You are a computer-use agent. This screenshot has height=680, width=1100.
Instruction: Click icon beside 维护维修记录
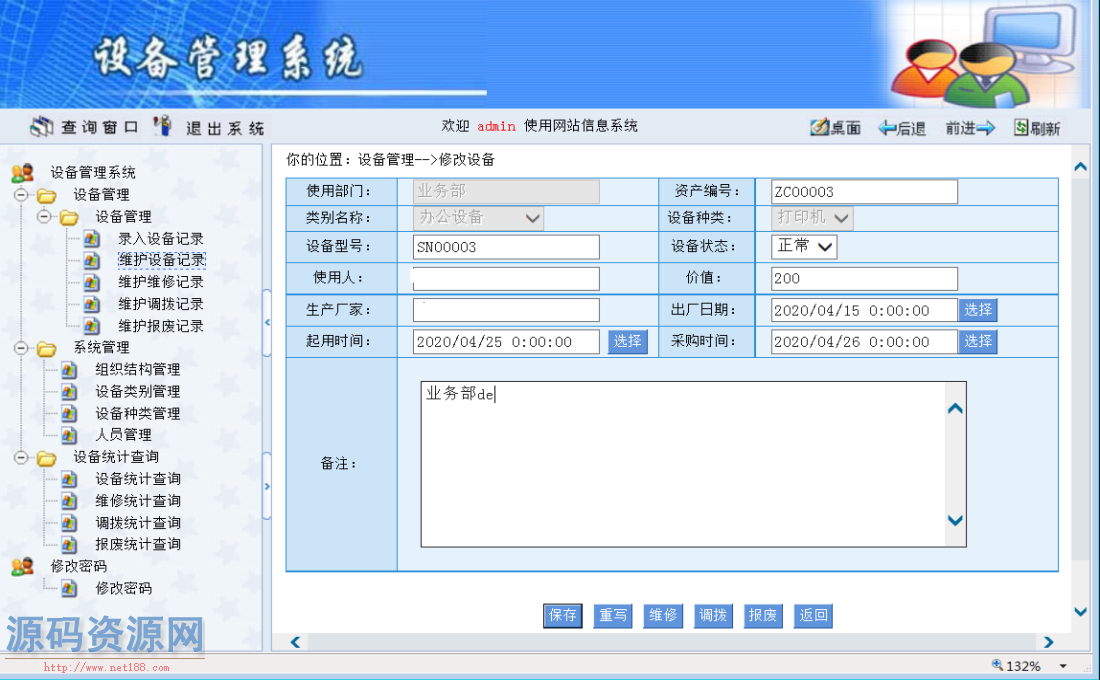91,282
